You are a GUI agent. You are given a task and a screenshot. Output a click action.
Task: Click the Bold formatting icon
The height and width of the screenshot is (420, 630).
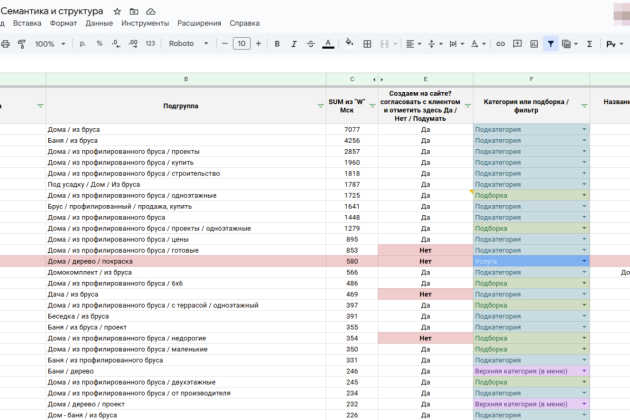click(x=275, y=44)
